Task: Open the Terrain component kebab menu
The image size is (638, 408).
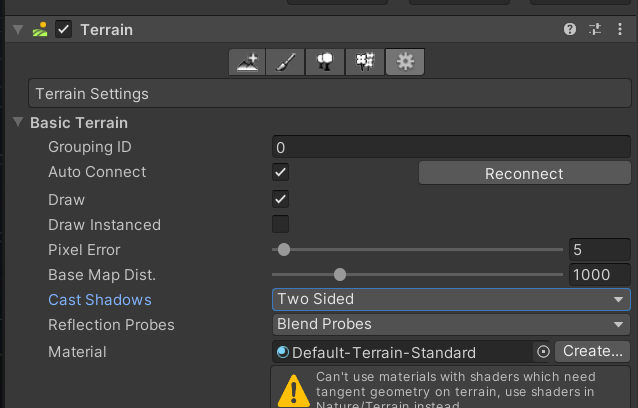Action: pos(620,29)
